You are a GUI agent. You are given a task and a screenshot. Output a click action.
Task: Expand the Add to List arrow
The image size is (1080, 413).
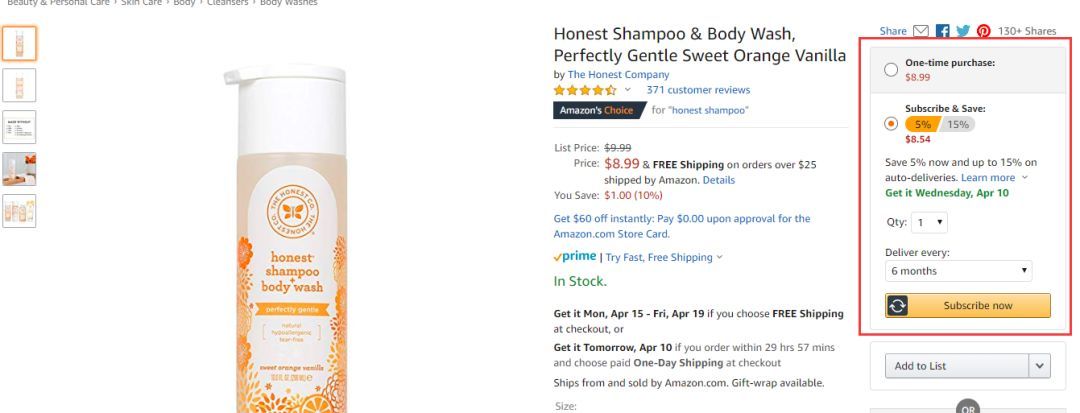(x=1041, y=366)
